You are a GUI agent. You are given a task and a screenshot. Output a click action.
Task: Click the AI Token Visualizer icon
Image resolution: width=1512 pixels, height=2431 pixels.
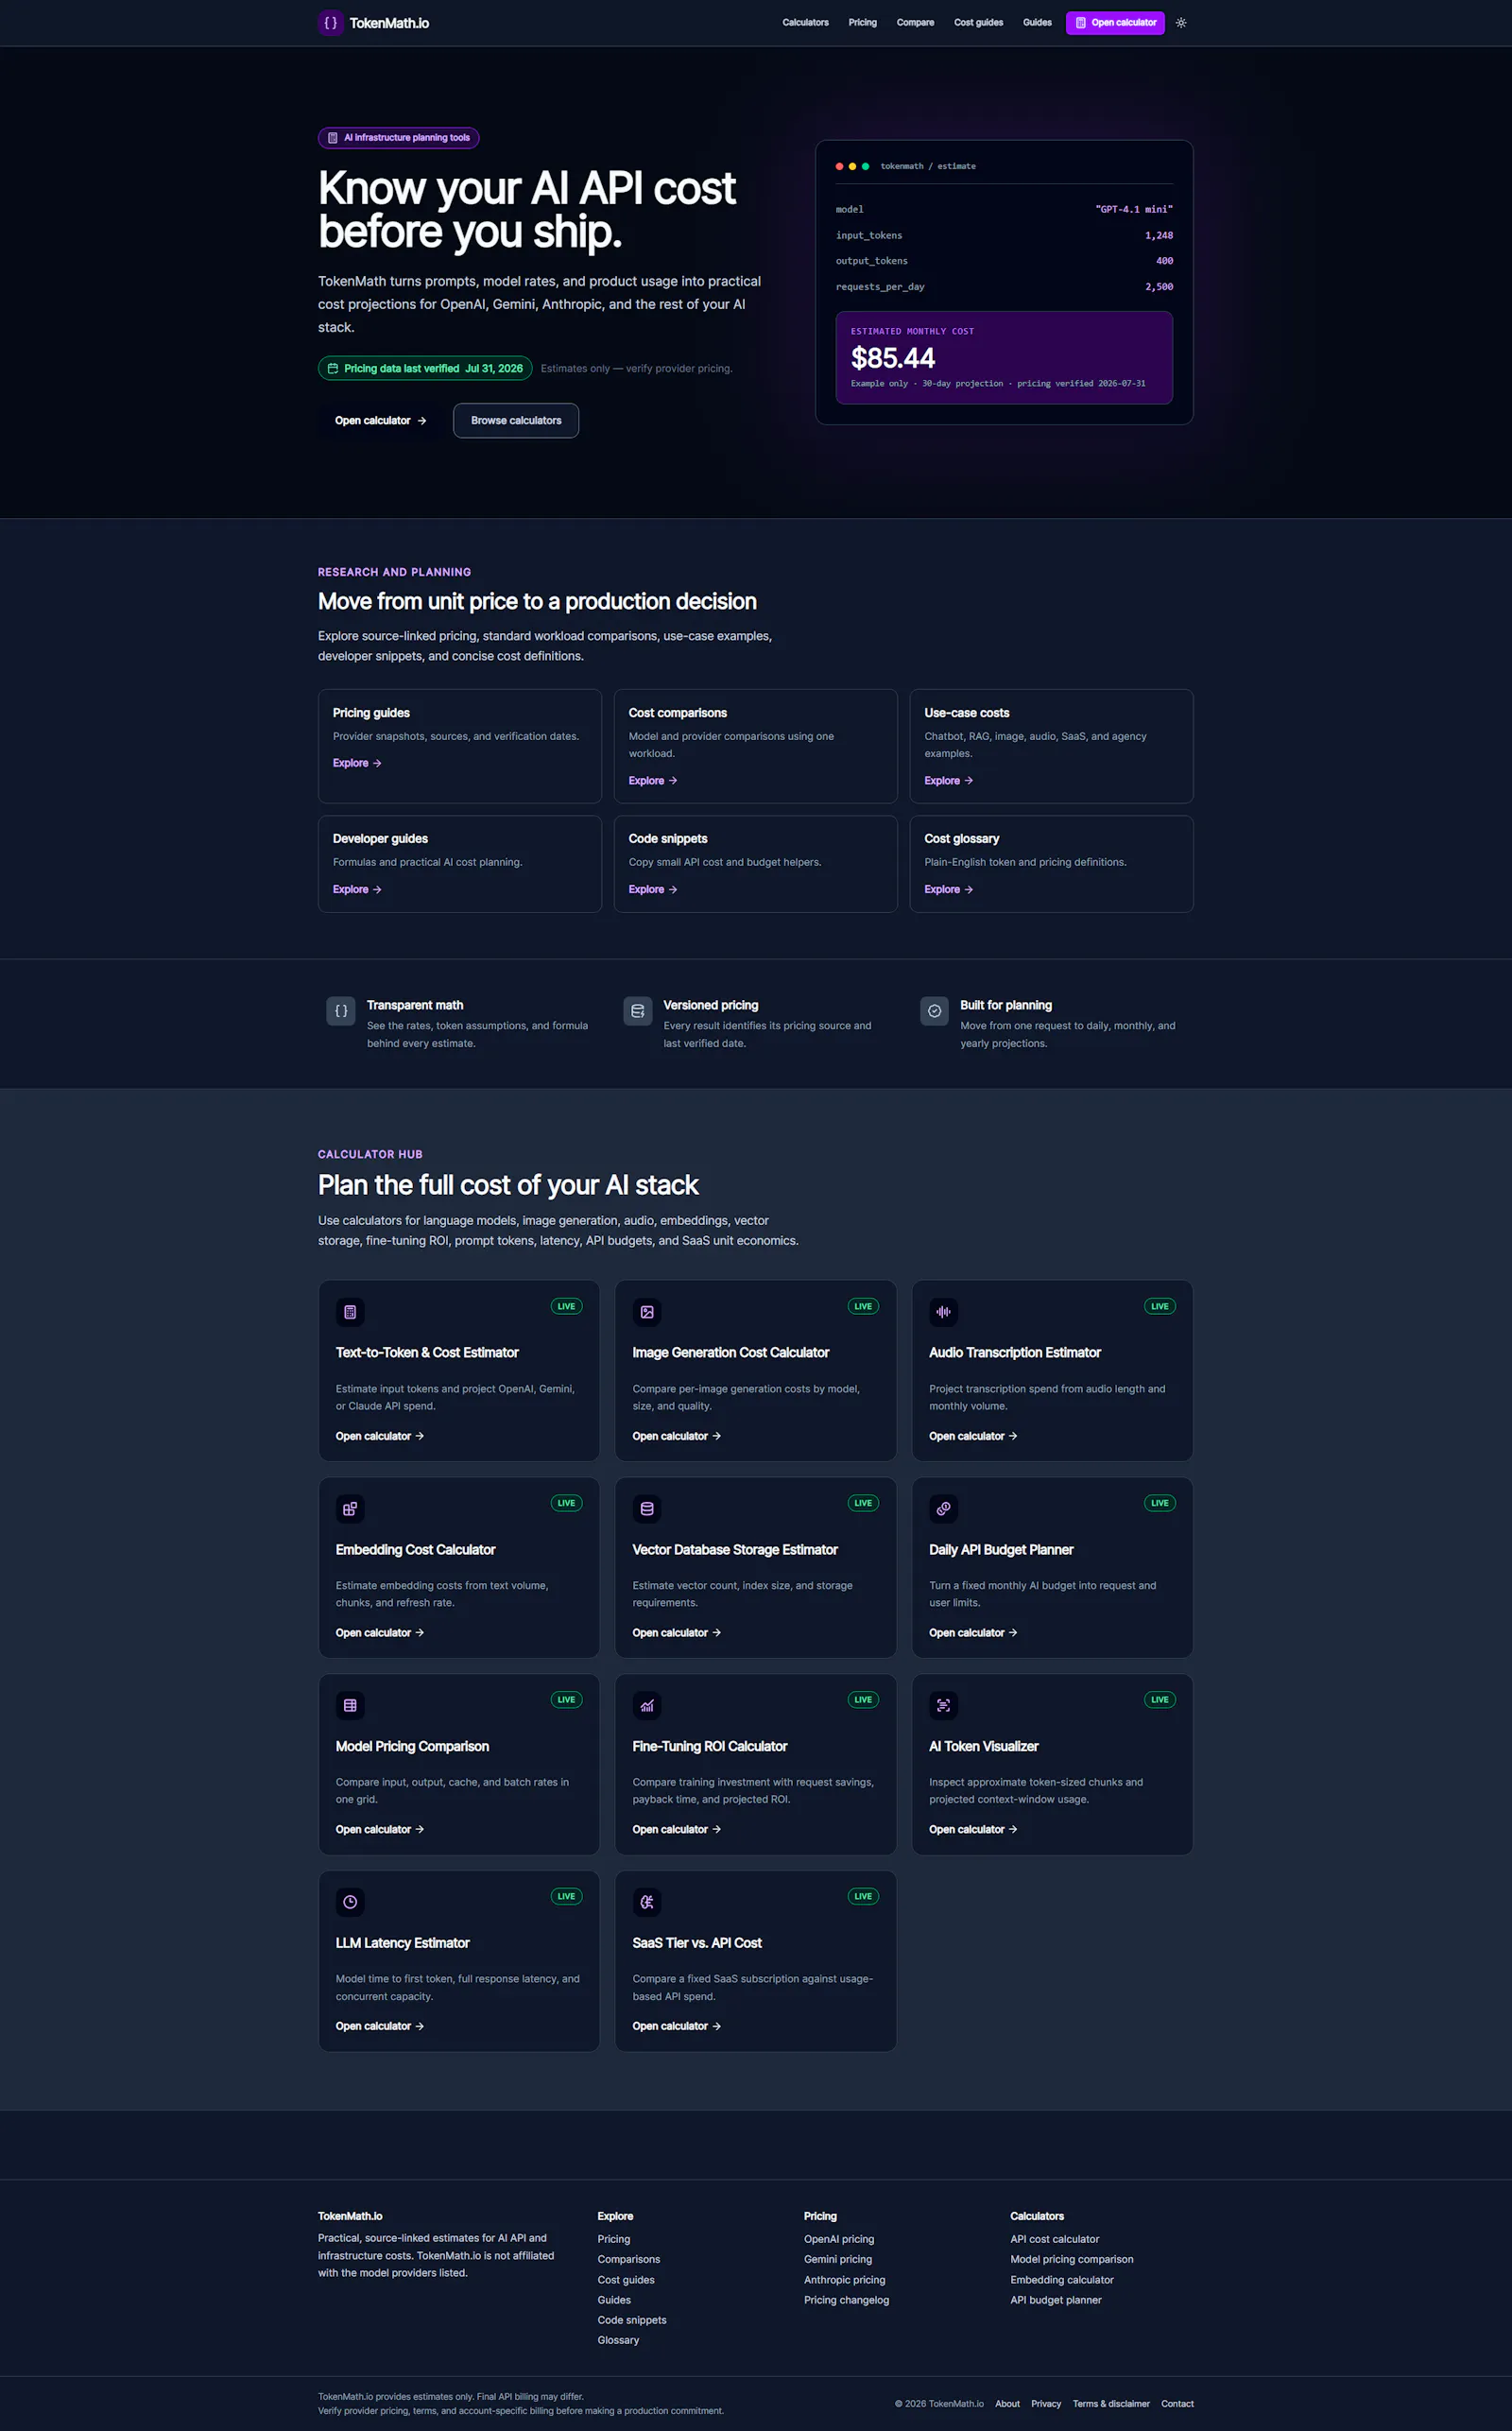point(943,1706)
